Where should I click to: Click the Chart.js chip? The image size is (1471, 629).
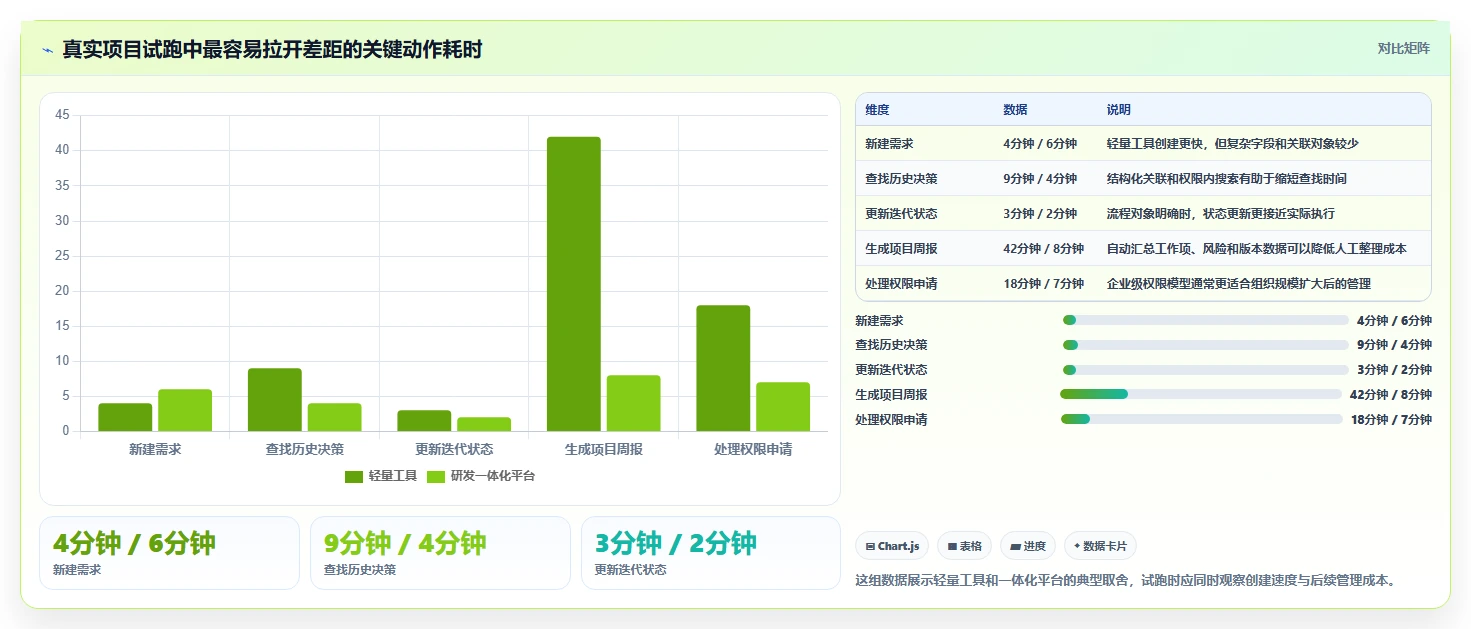[x=892, y=546]
